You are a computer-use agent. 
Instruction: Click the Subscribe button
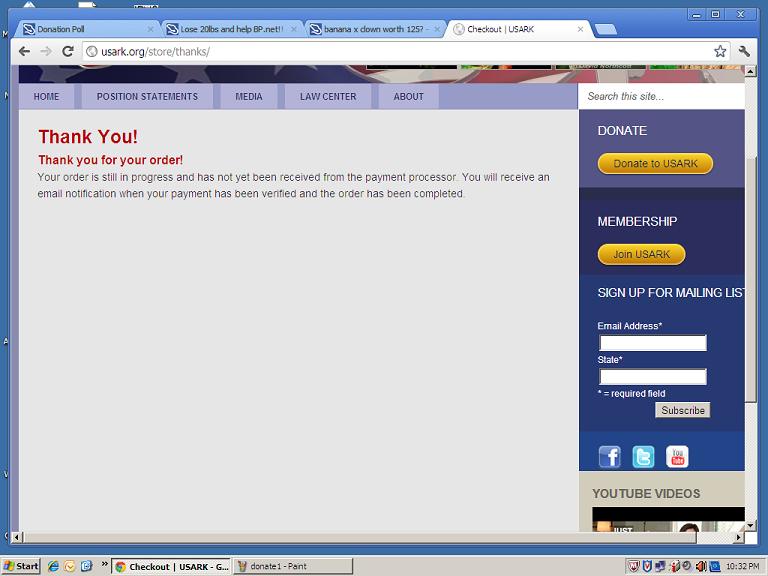[683, 410]
